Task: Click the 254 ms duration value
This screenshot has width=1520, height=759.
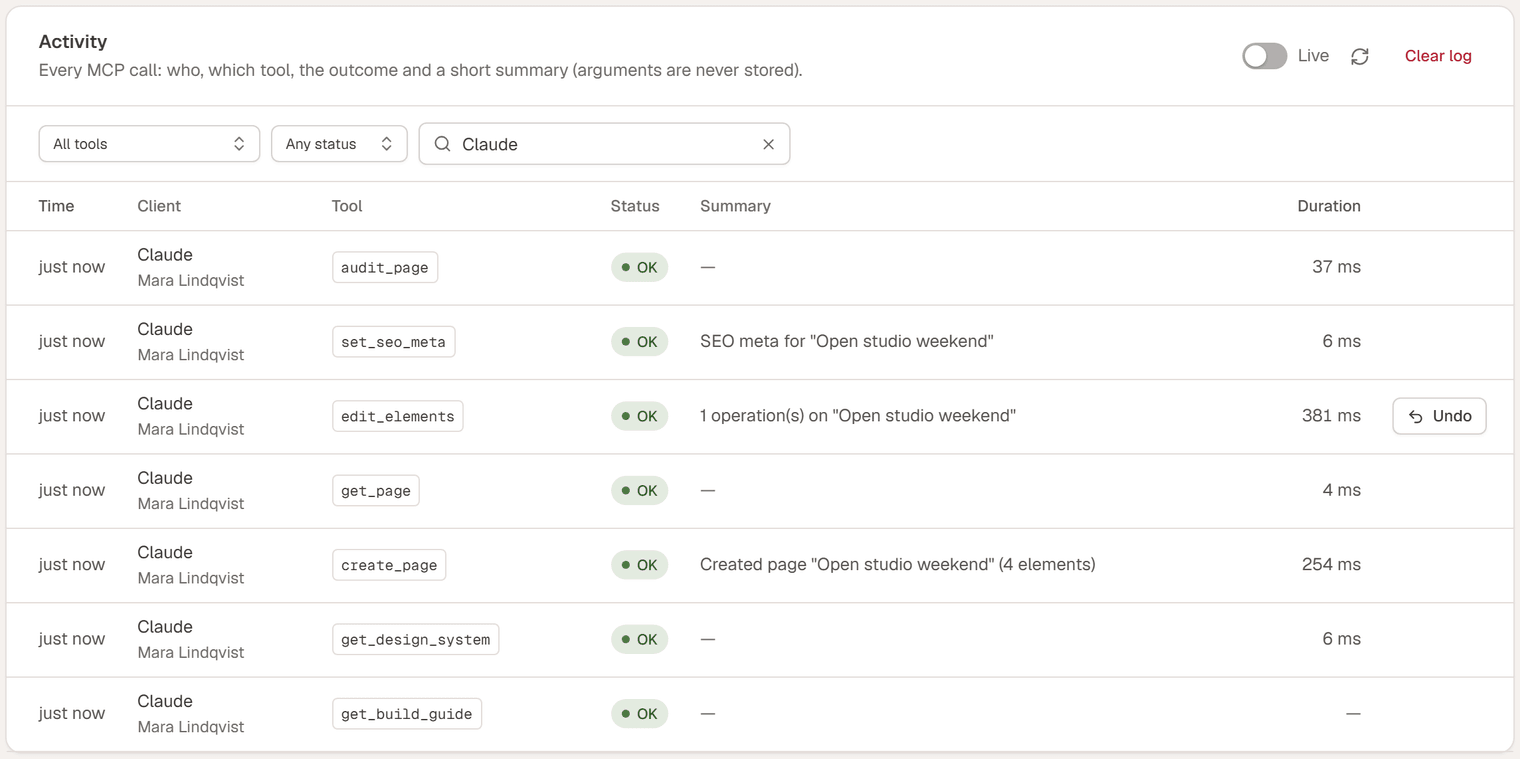Action: pos(1331,564)
